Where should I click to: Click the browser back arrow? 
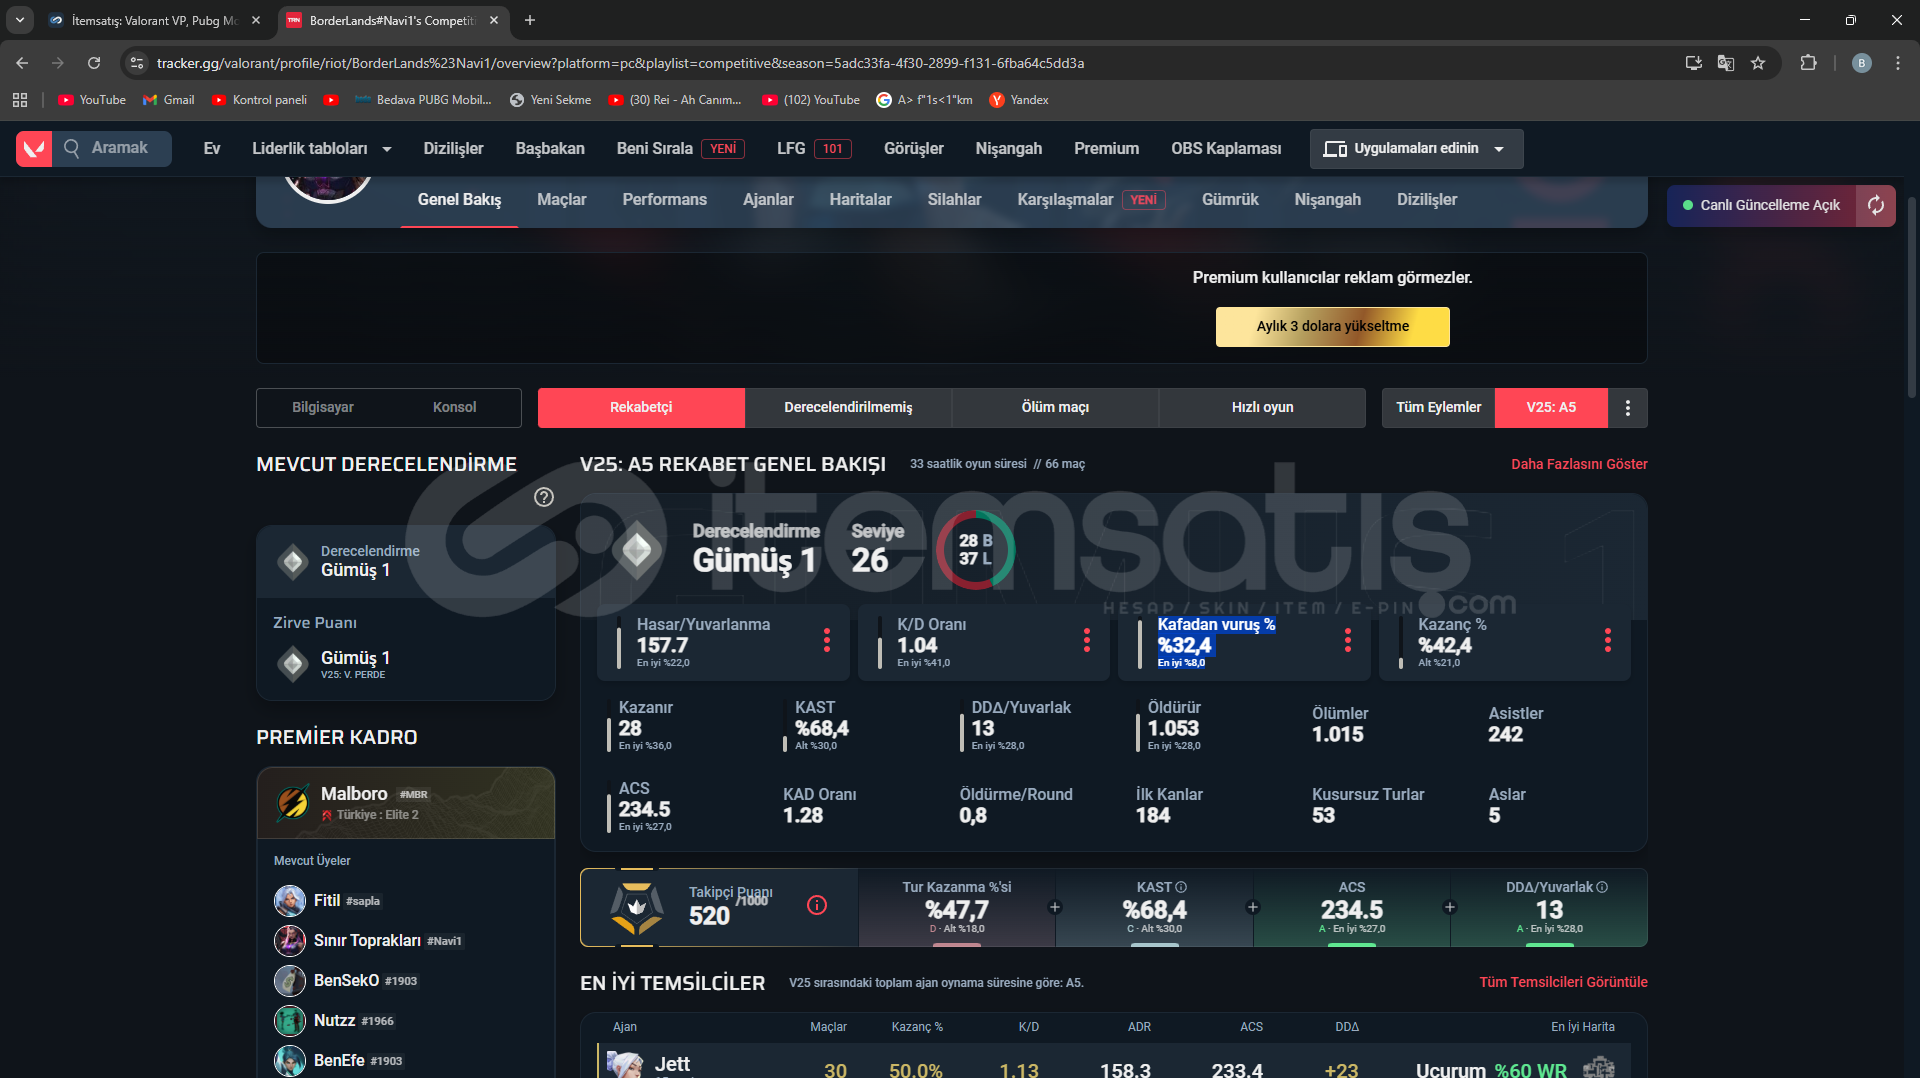(x=22, y=63)
